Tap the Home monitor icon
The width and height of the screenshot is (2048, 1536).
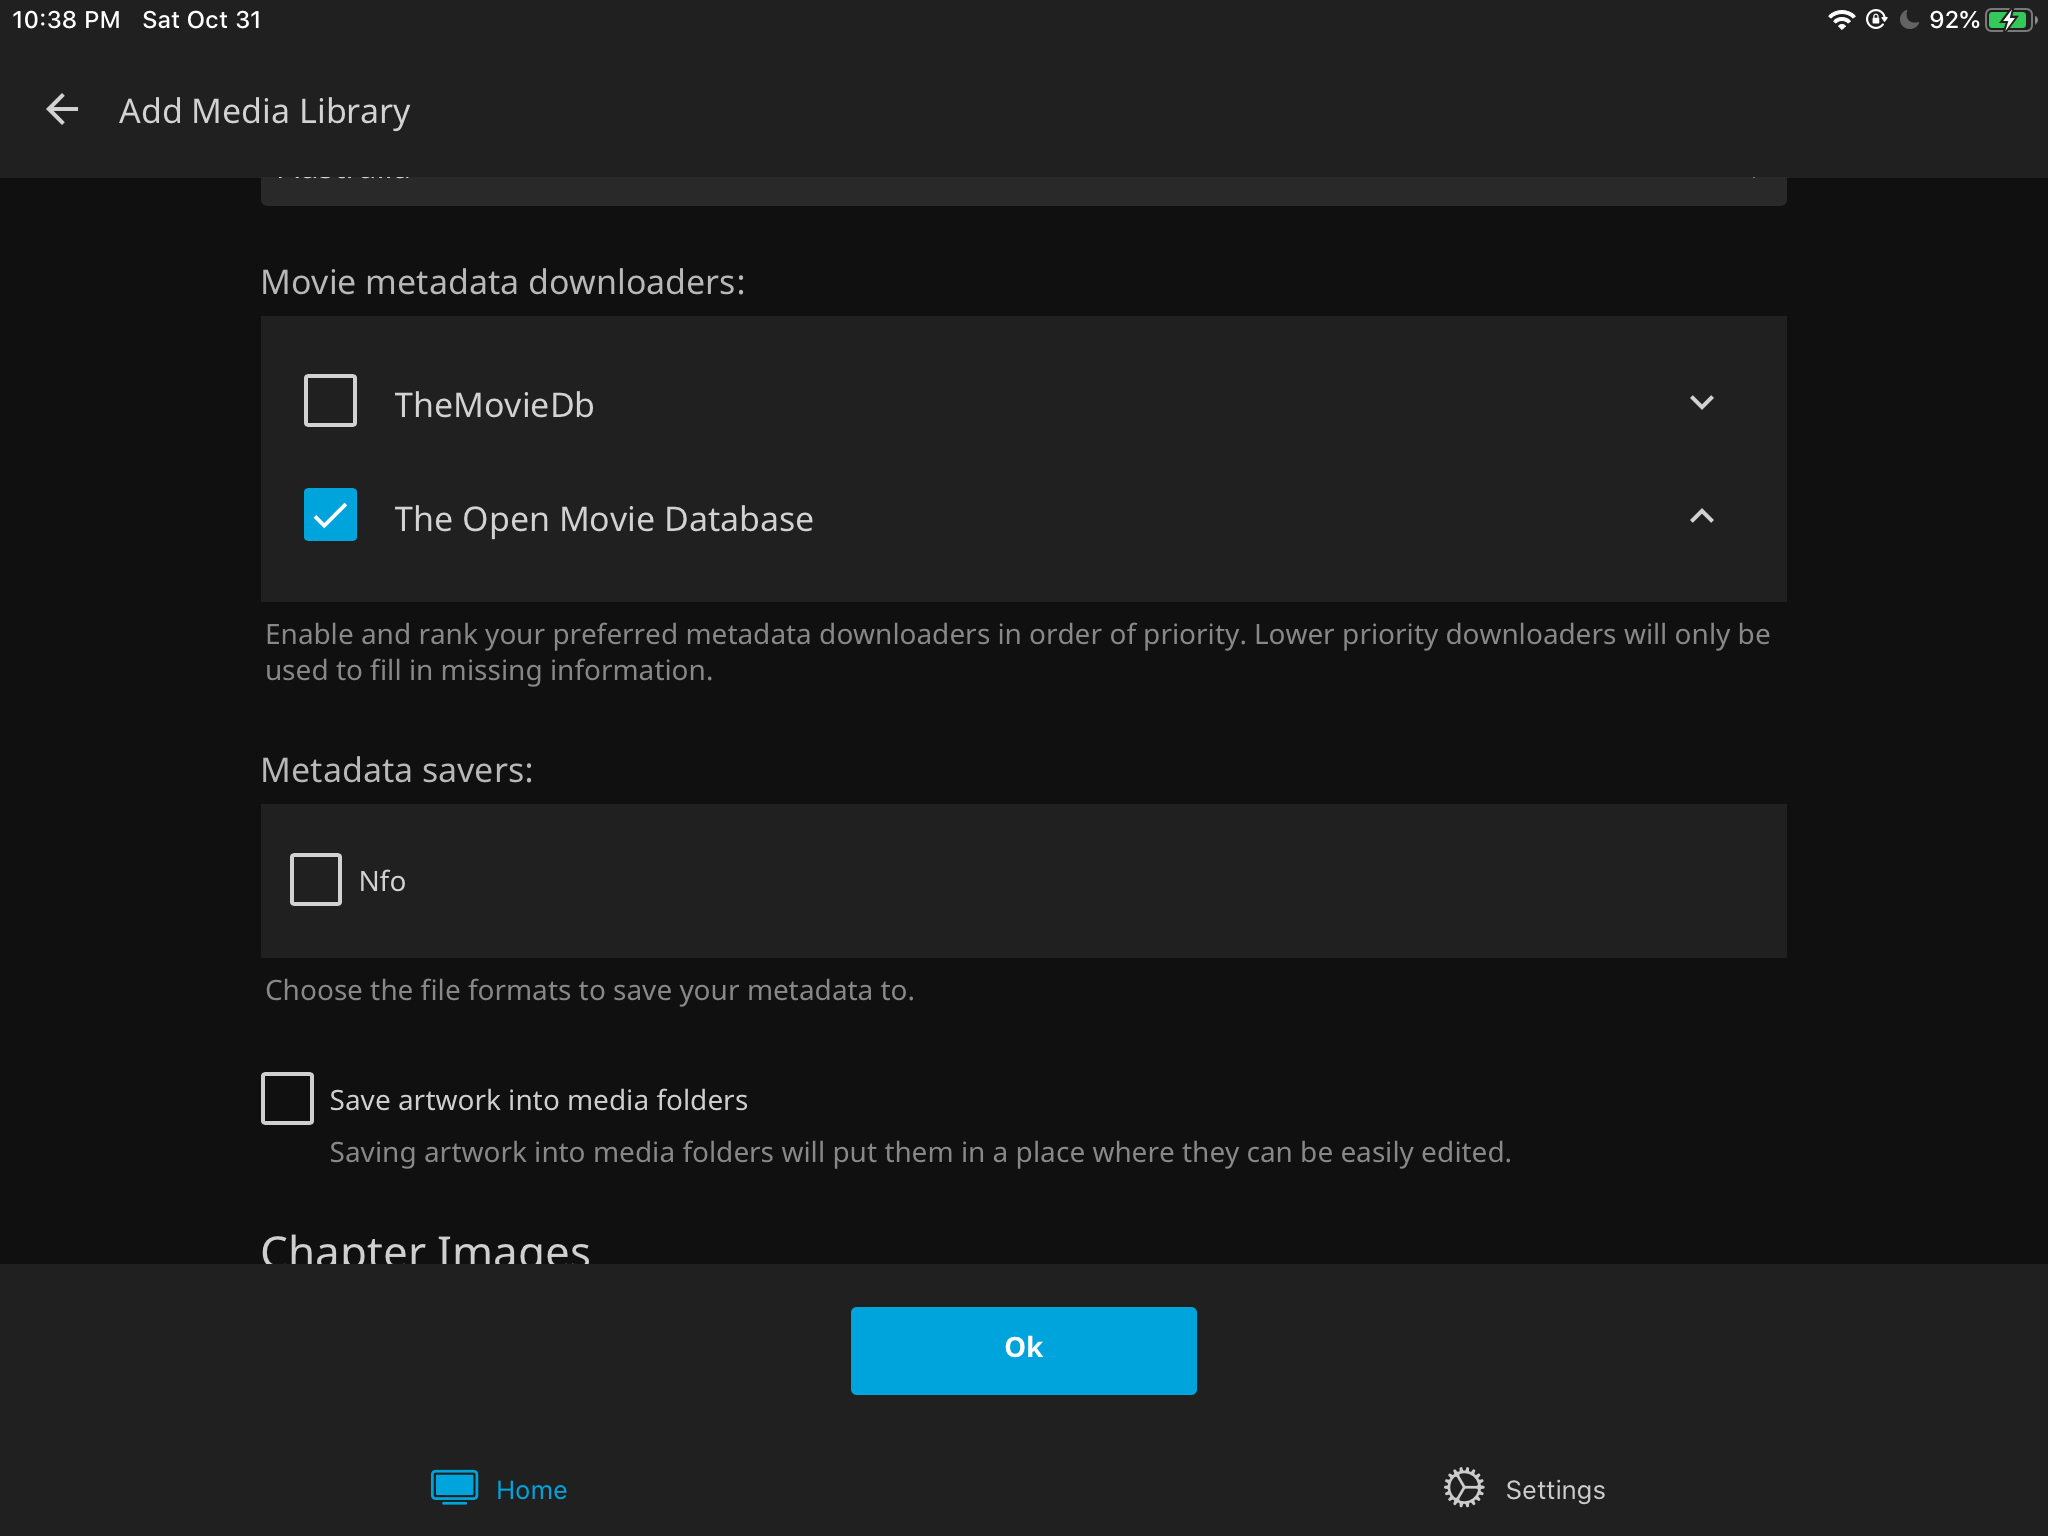point(454,1487)
